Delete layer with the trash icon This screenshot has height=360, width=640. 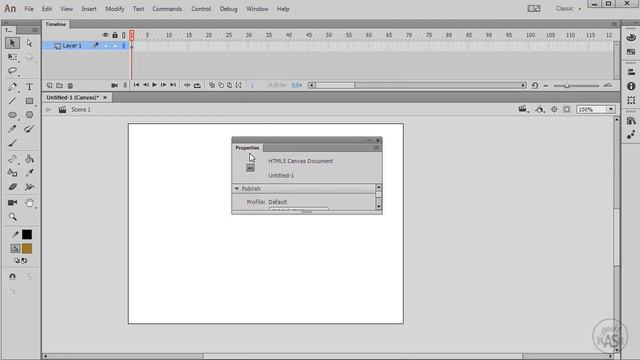coord(70,85)
